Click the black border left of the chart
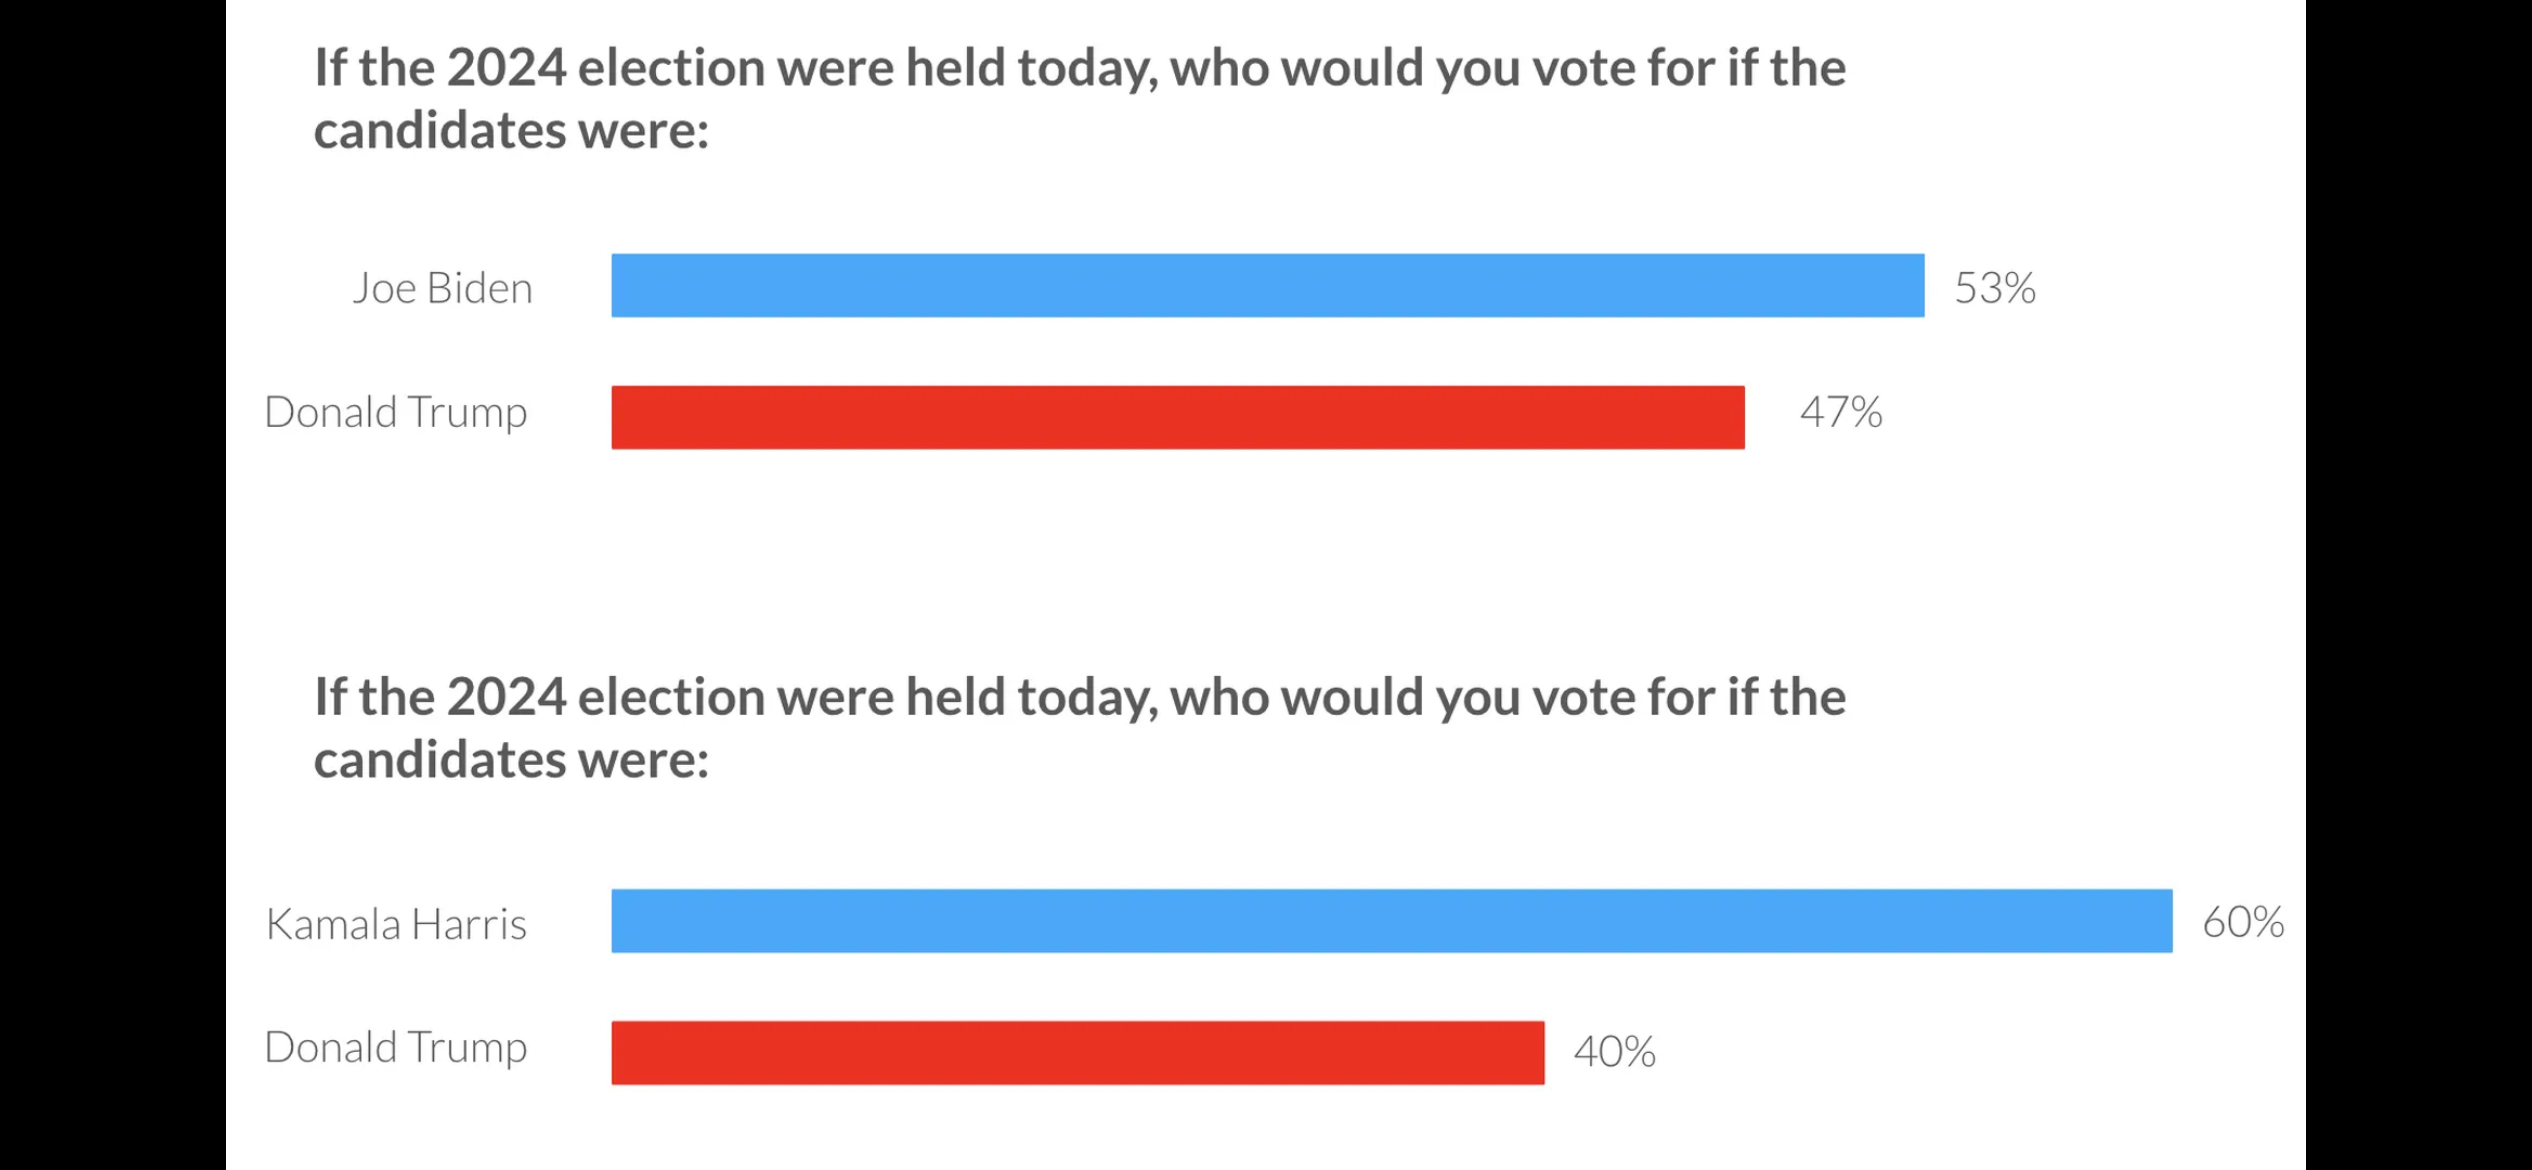 (112, 585)
